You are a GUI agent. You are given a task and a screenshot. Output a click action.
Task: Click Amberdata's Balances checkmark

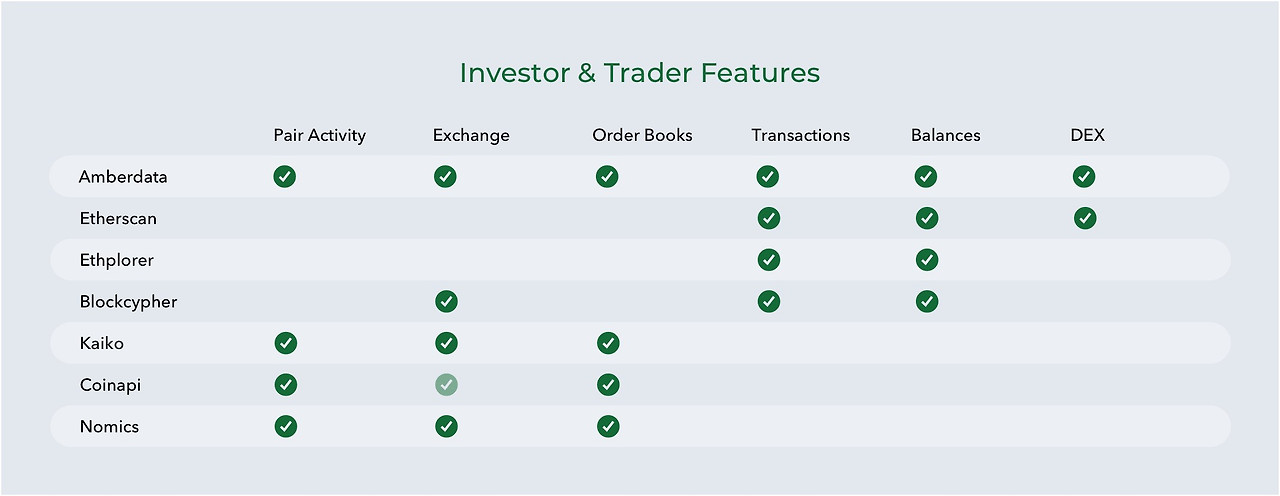point(926,177)
